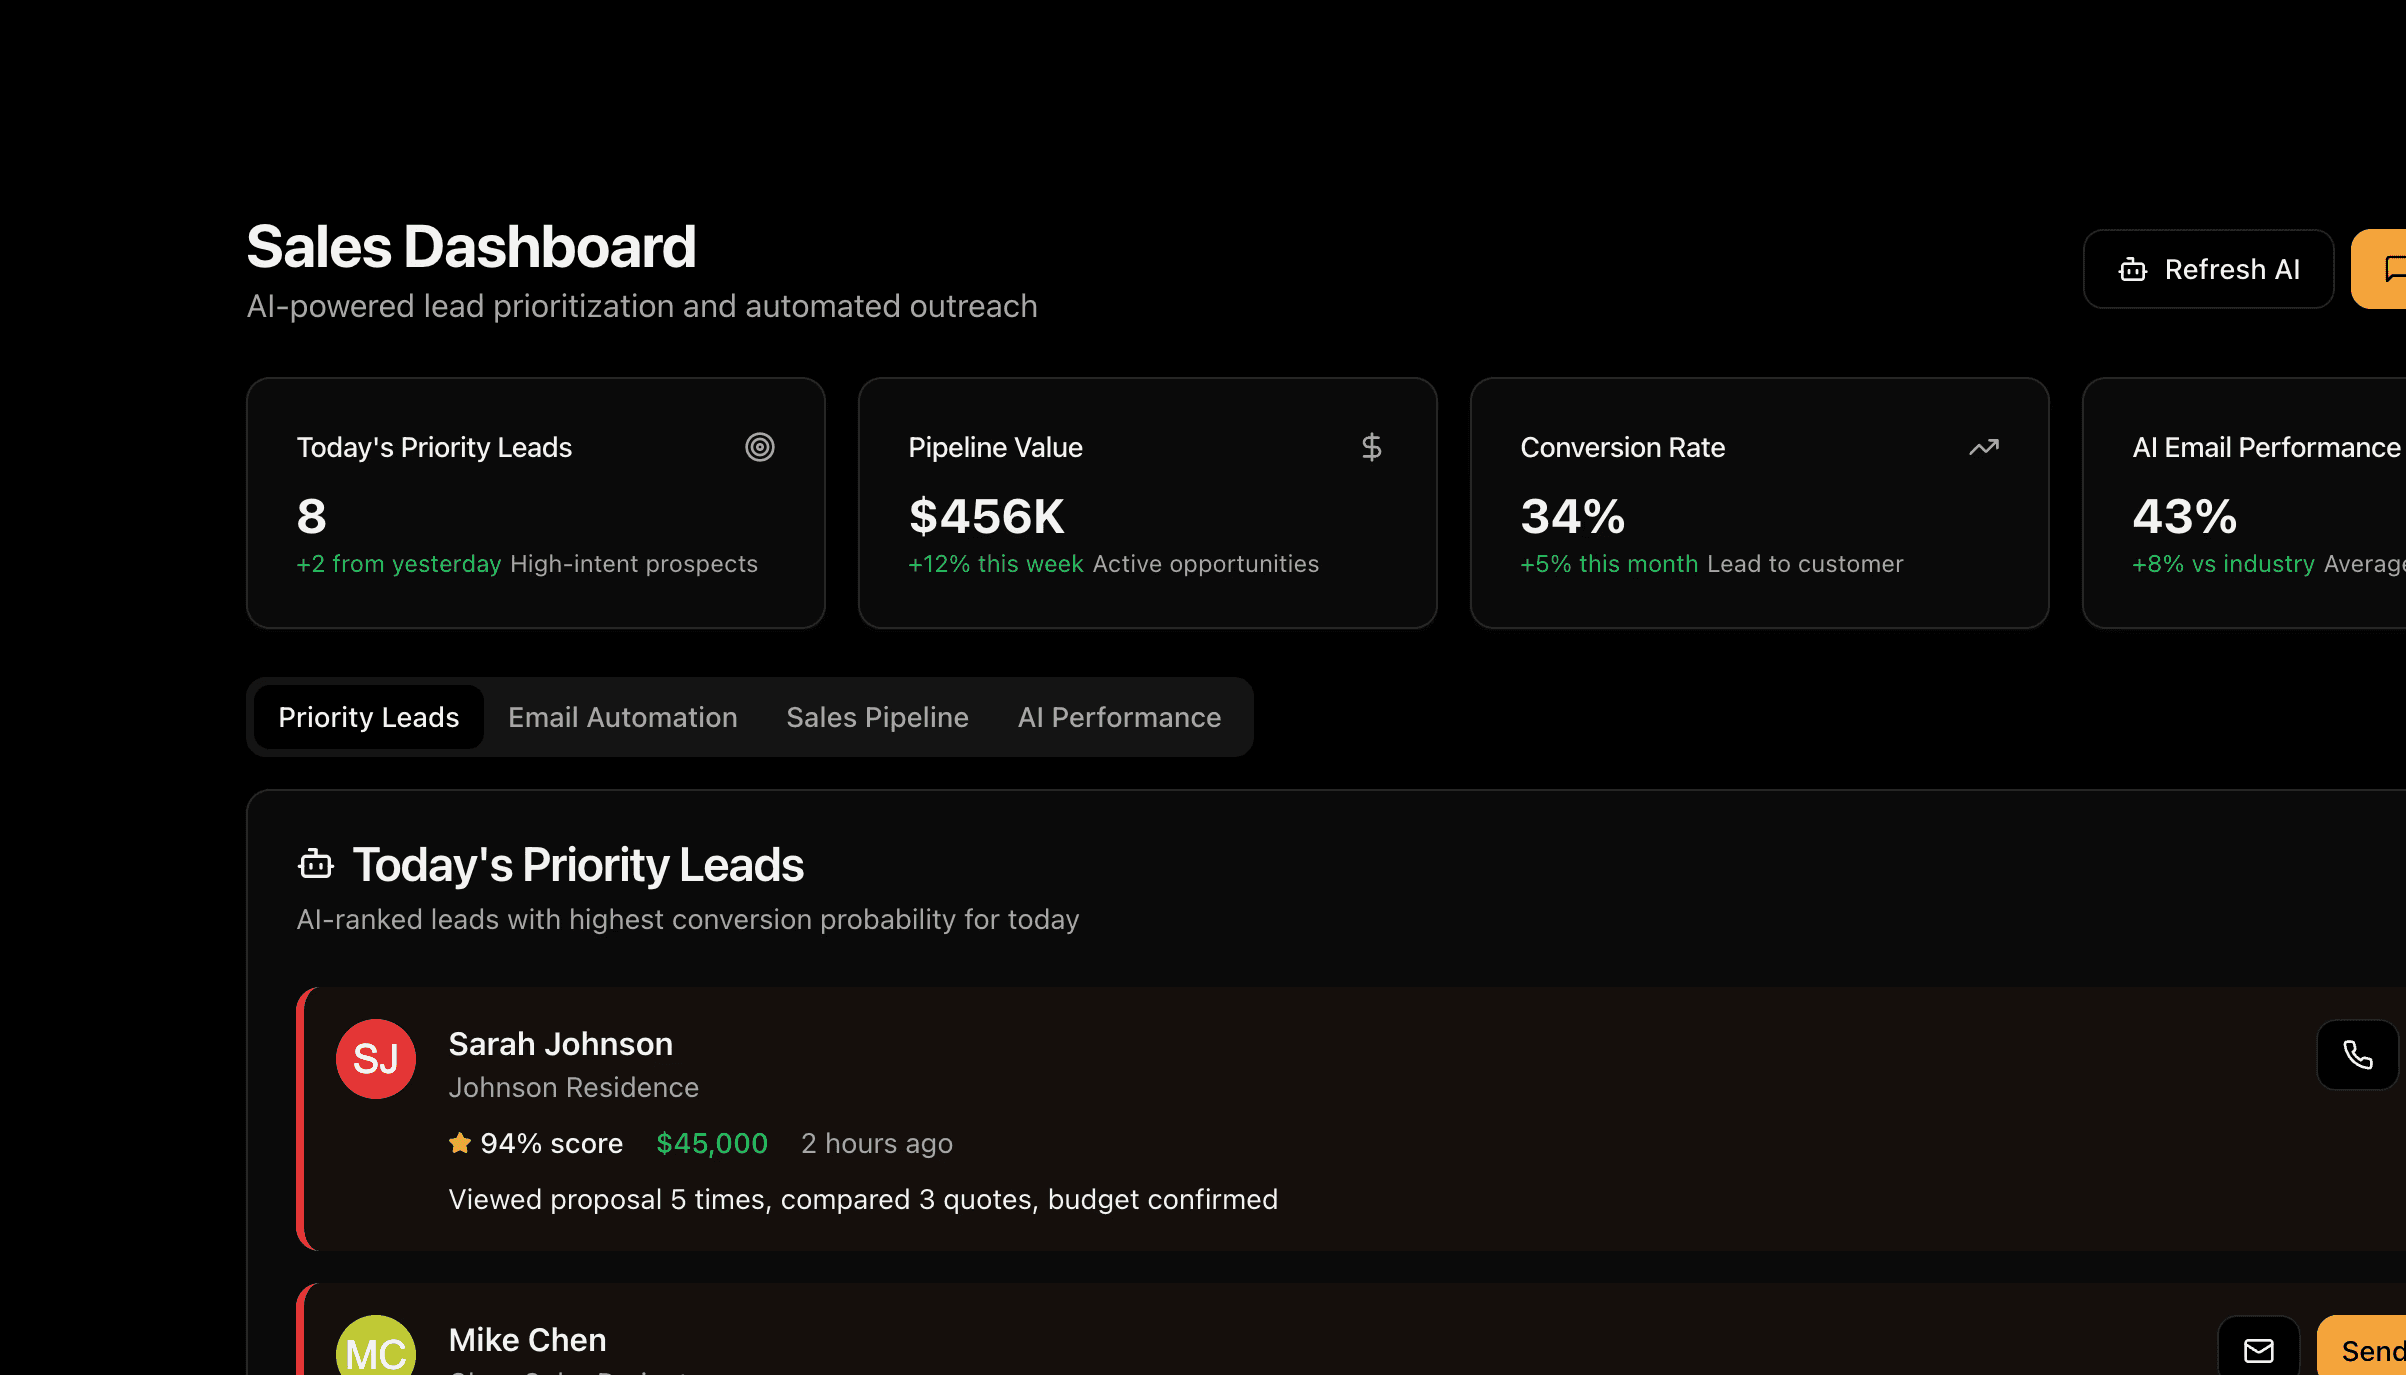Select the Priority Leads tab
This screenshot has height=1375, width=2406.
pos(368,717)
